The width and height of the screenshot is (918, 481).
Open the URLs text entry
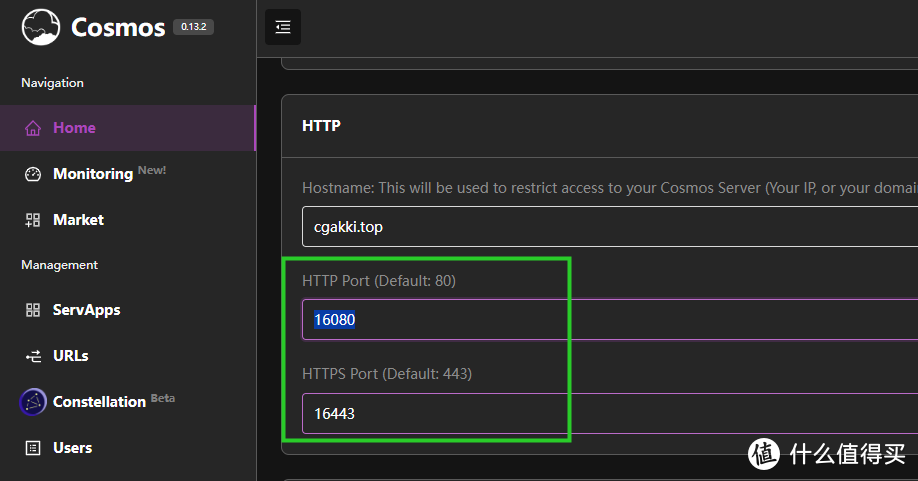coord(71,356)
